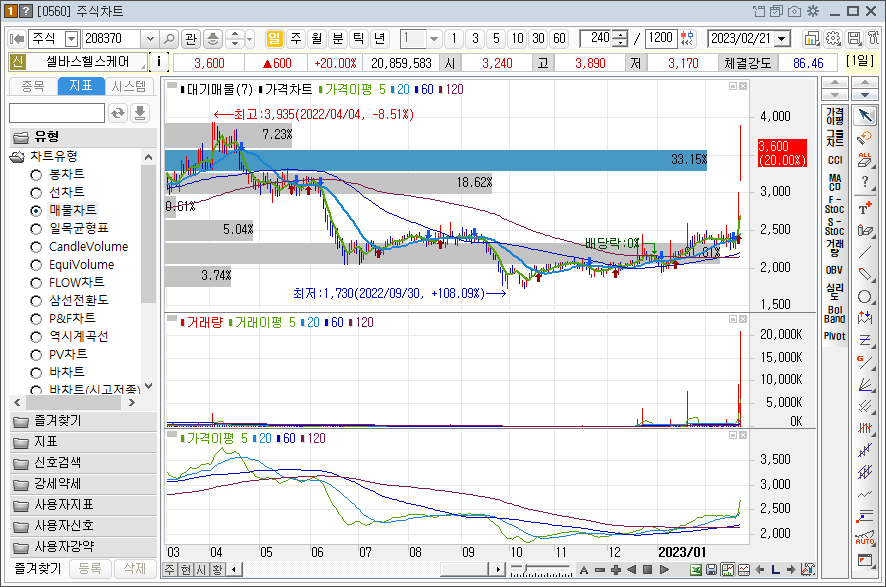Open the question mark help tool
The image size is (886, 587).
(865, 182)
